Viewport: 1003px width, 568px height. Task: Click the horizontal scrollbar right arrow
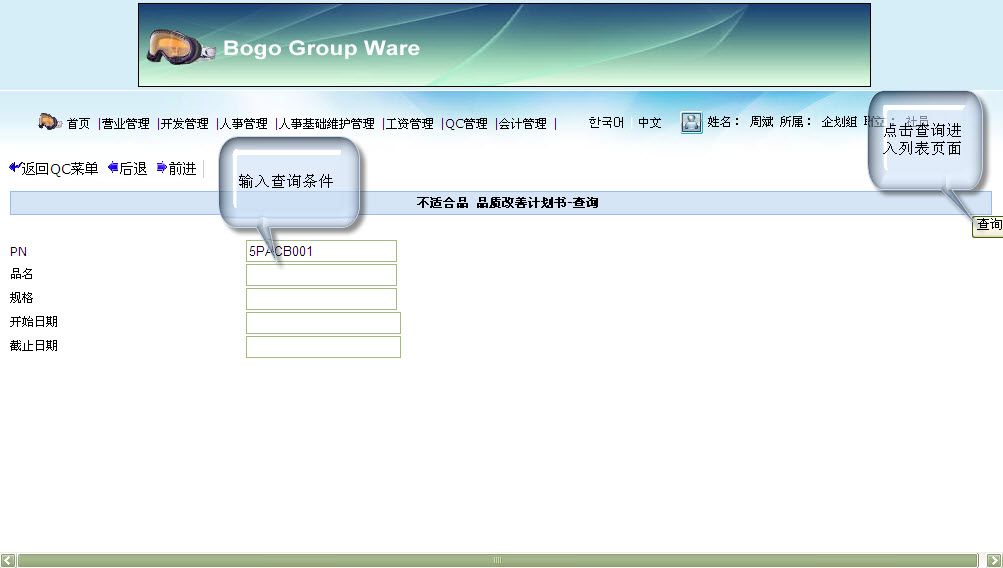993,560
